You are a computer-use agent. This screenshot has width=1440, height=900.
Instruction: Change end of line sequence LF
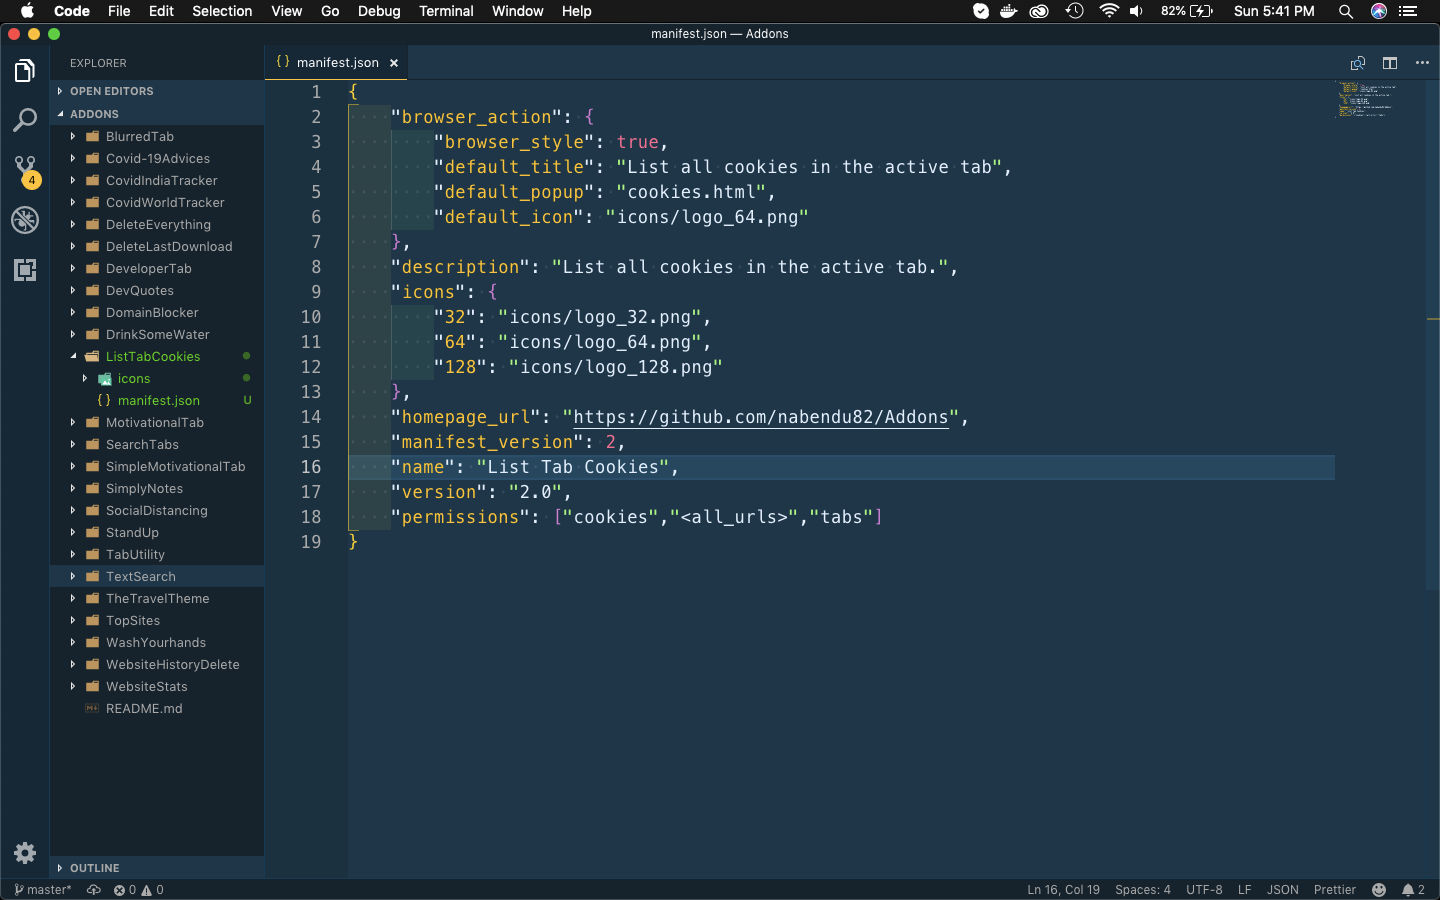pos(1244,890)
